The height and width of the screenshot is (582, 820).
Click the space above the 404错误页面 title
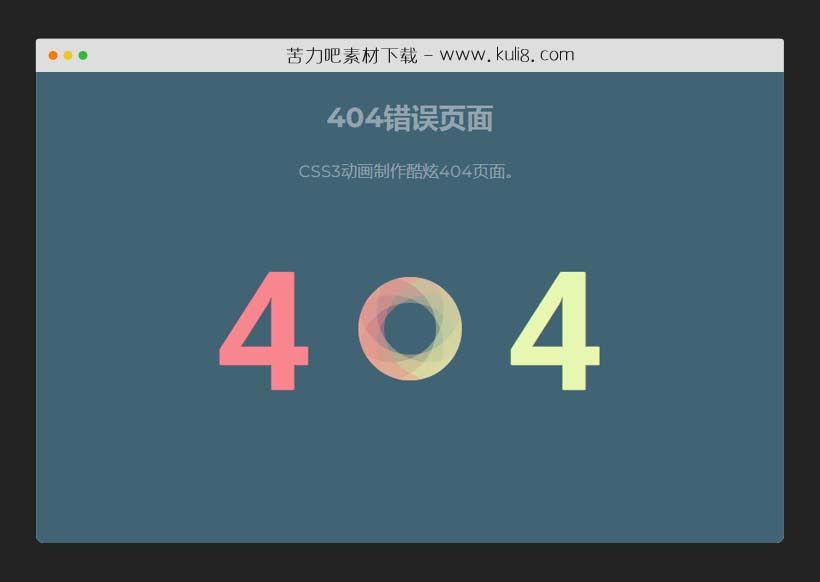(x=410, y=88)
